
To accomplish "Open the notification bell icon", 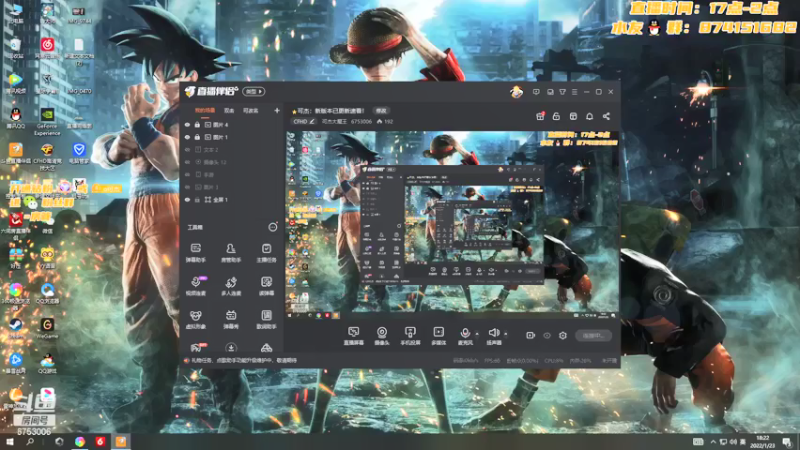I will click(x=589, y=116).
